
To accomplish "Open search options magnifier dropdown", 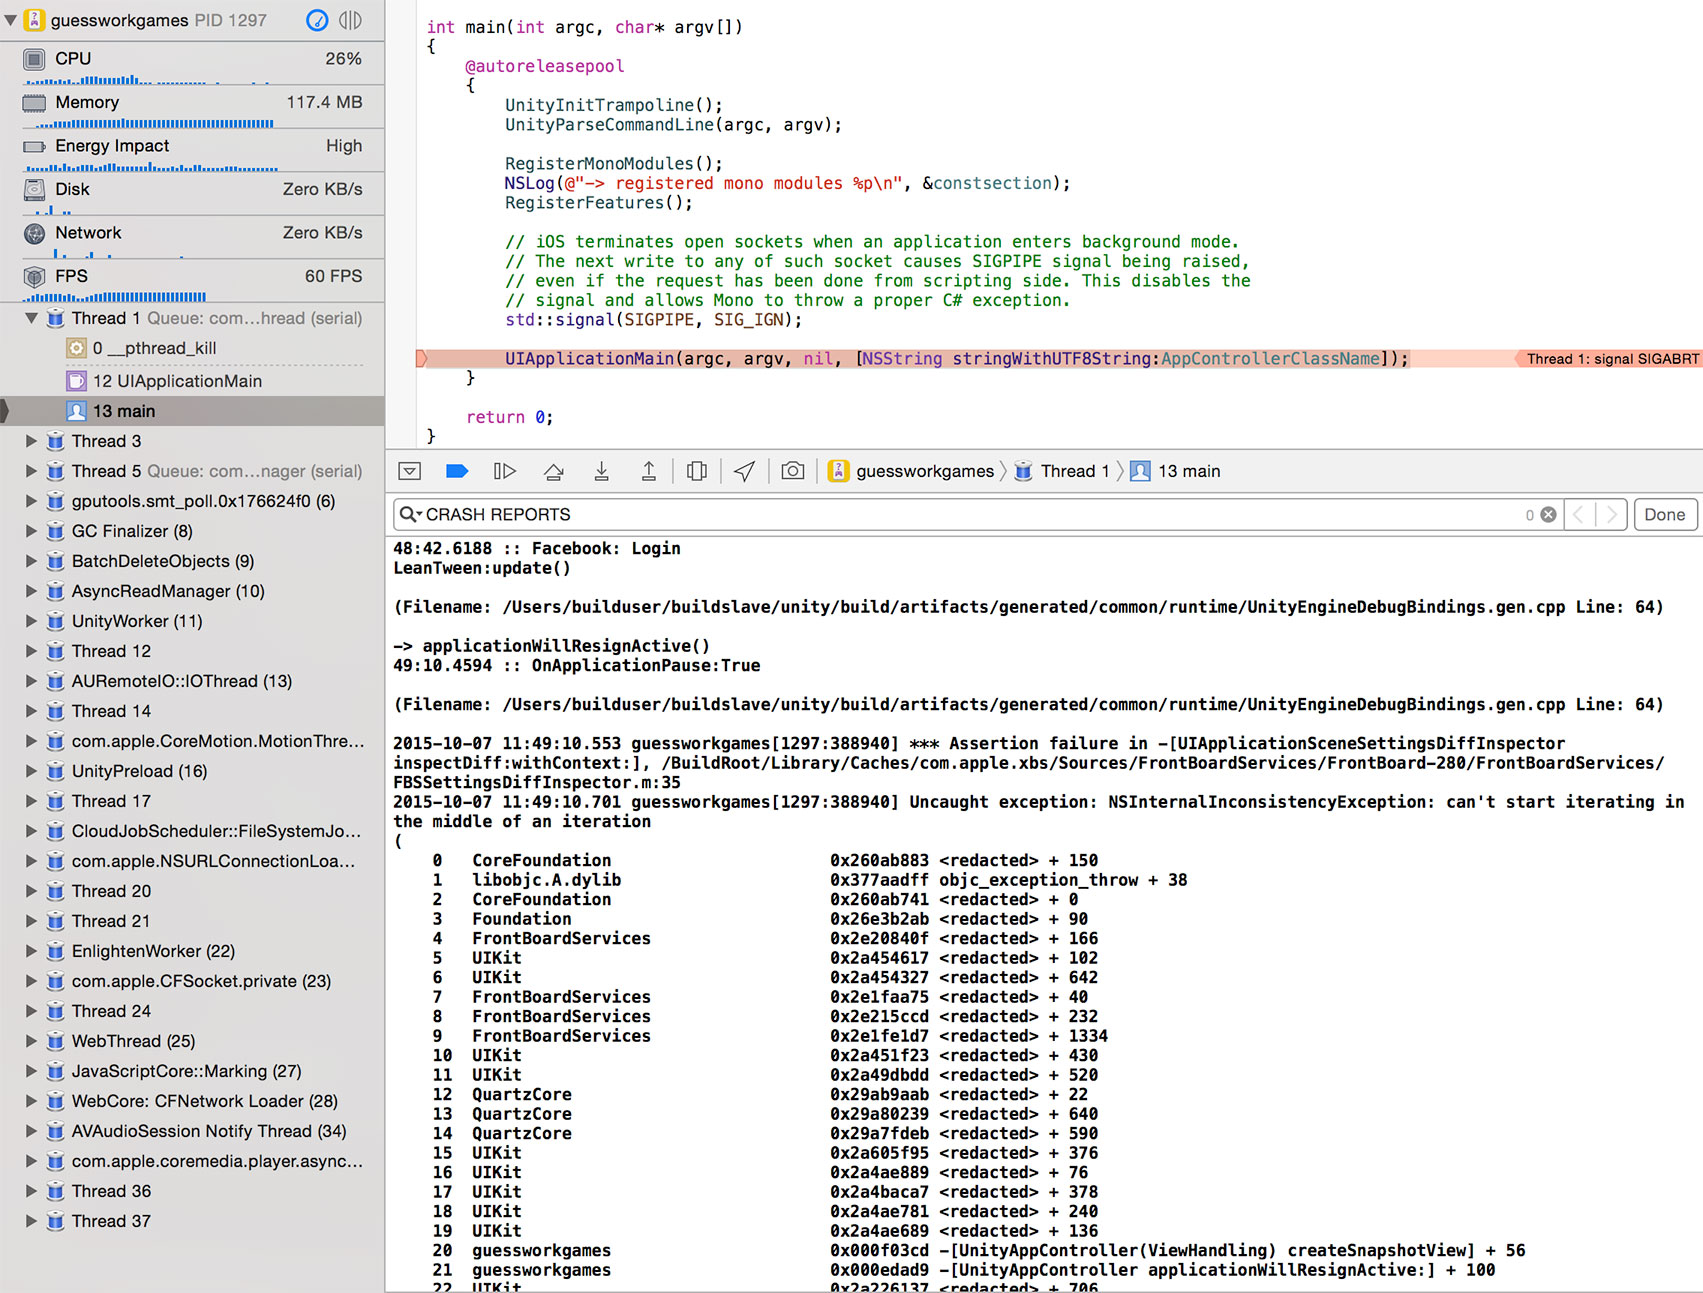I will (410, 515).
